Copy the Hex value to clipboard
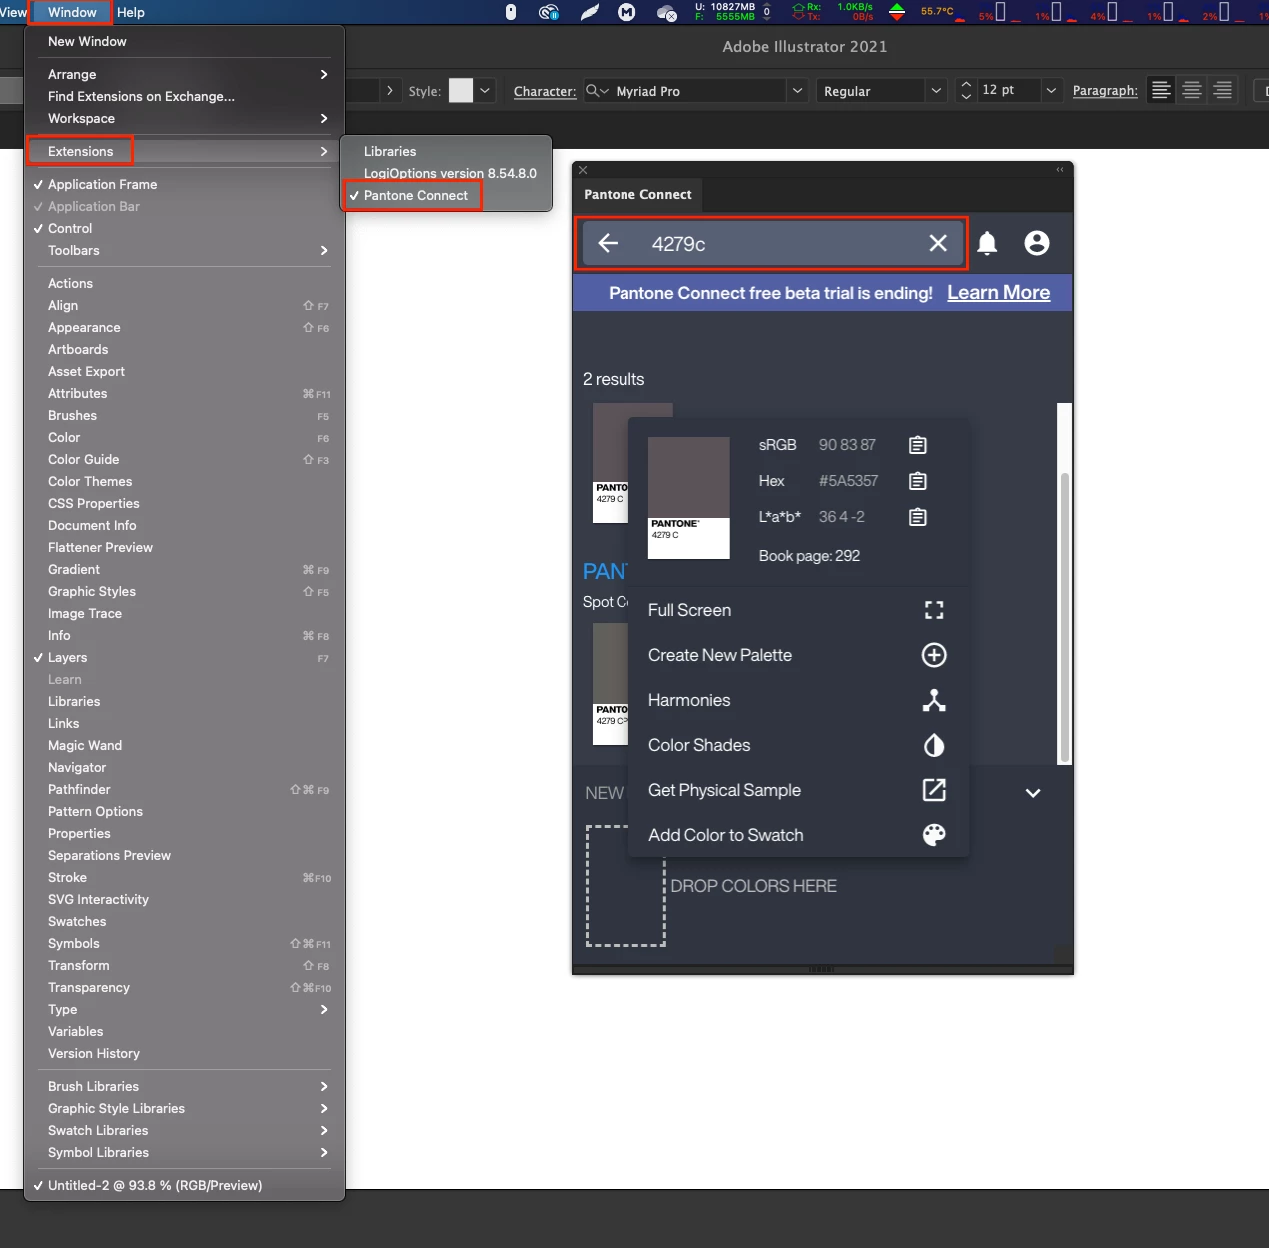This screenshot has width=1269, height=1248. [917, 481]
